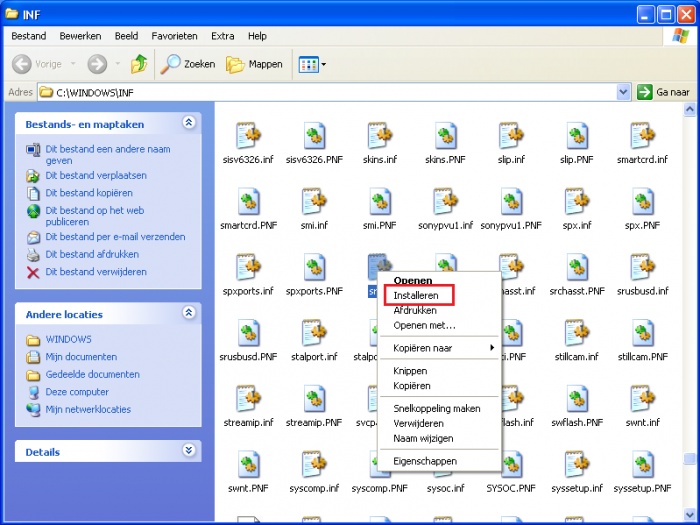Click Dit bestand afdrukken
The image size is (700, 525).
(92, 254)
